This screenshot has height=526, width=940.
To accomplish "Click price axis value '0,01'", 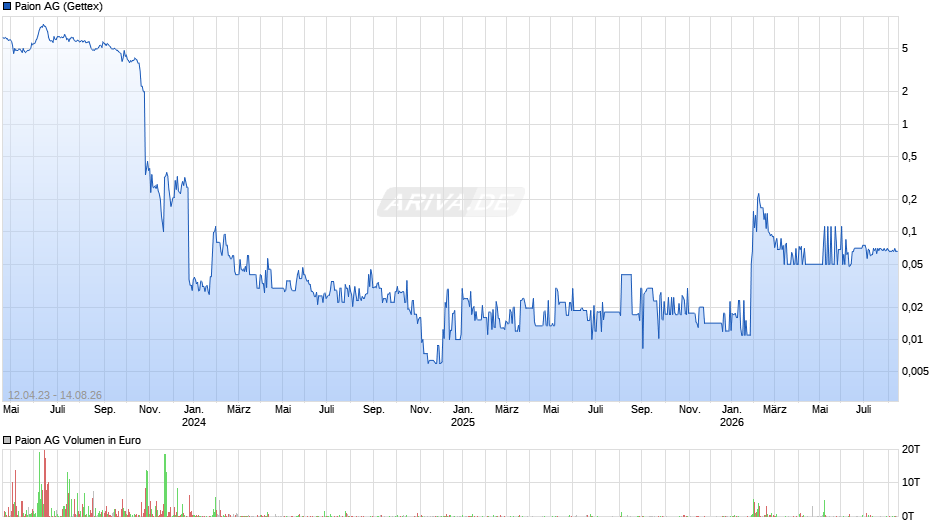I will coord(912,339).
